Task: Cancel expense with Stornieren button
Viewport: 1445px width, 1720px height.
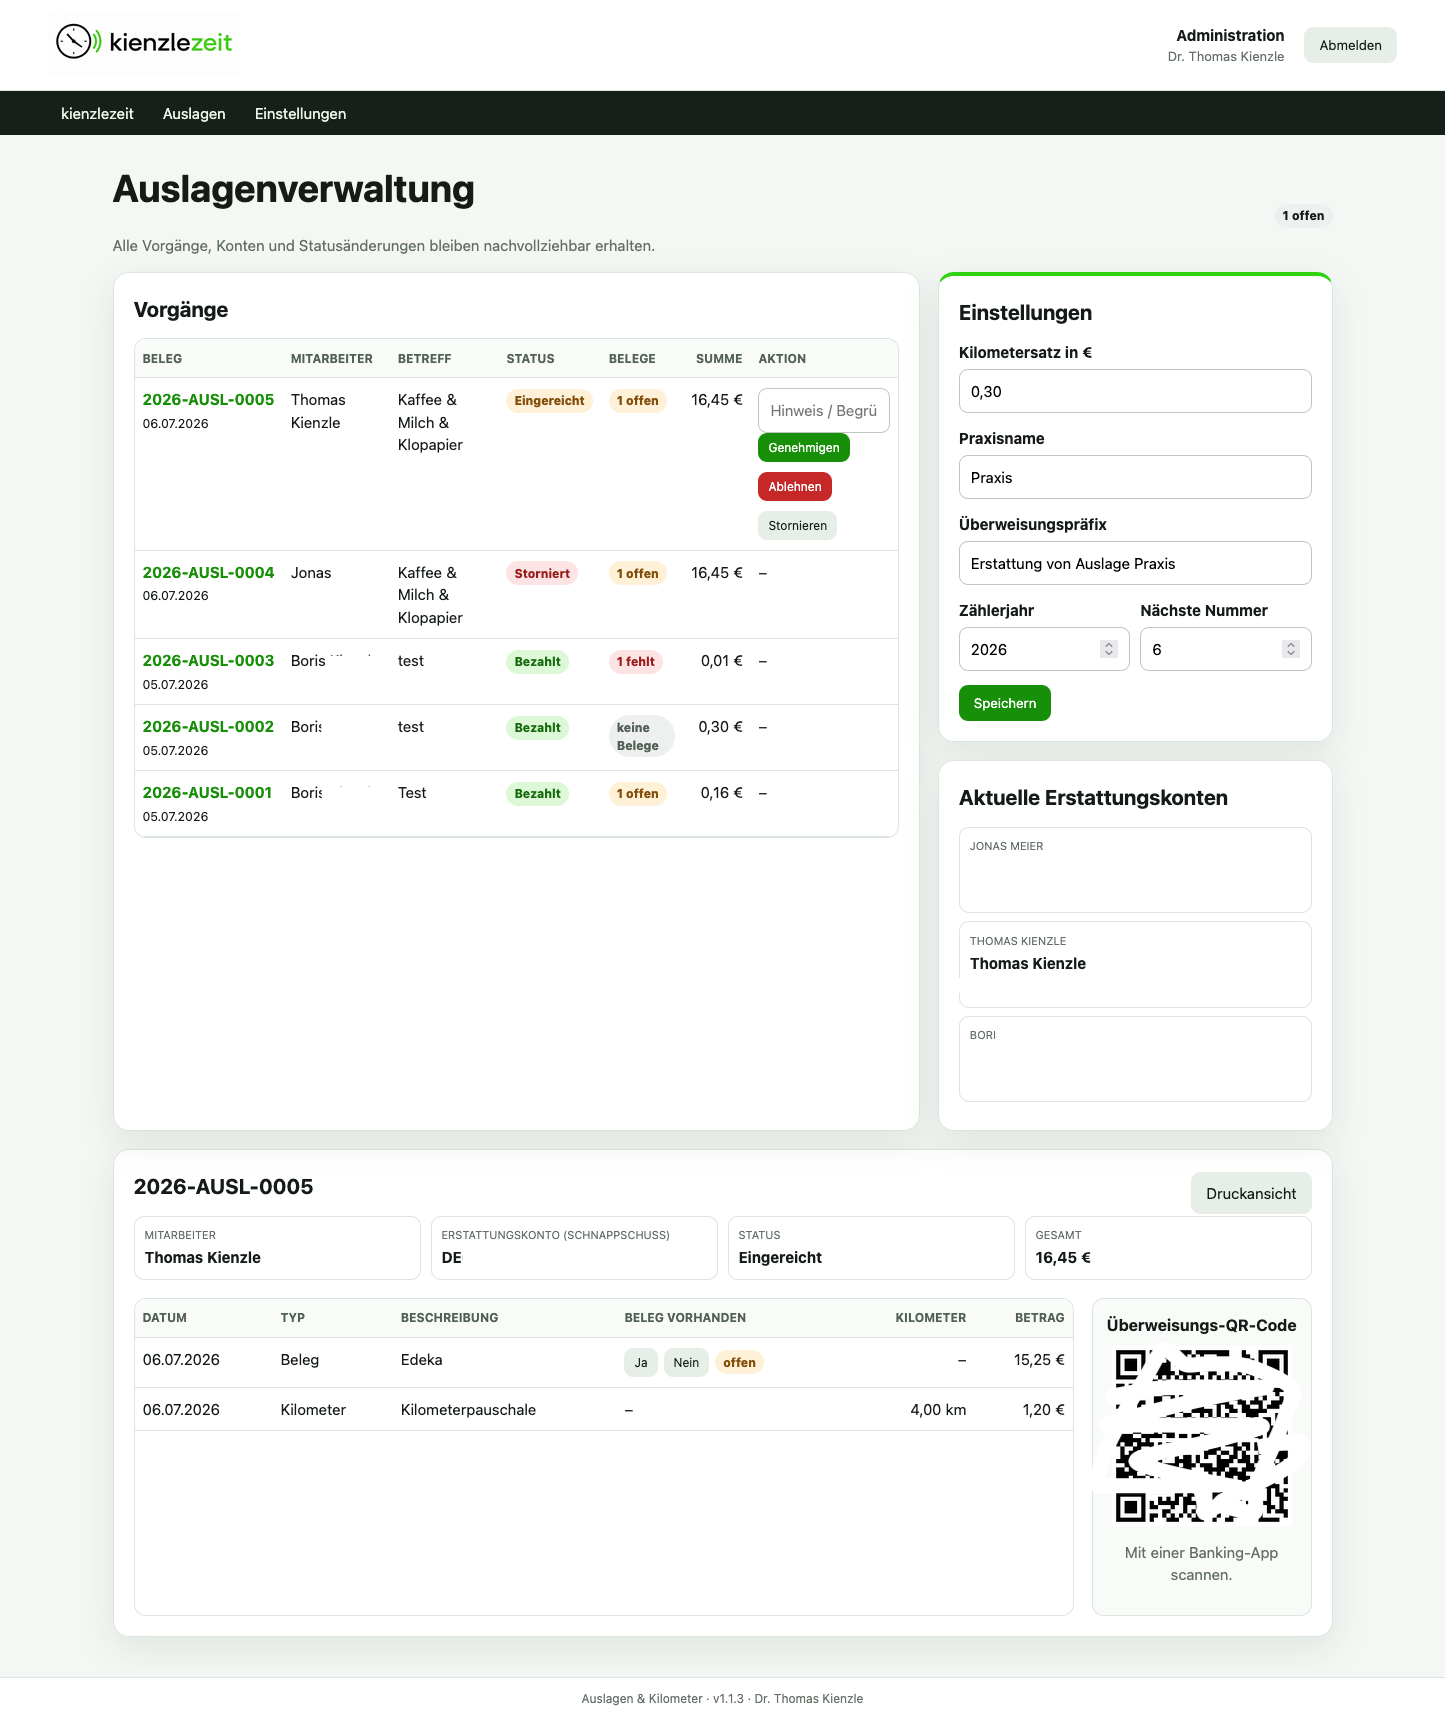Action: [x=797, y=526]
